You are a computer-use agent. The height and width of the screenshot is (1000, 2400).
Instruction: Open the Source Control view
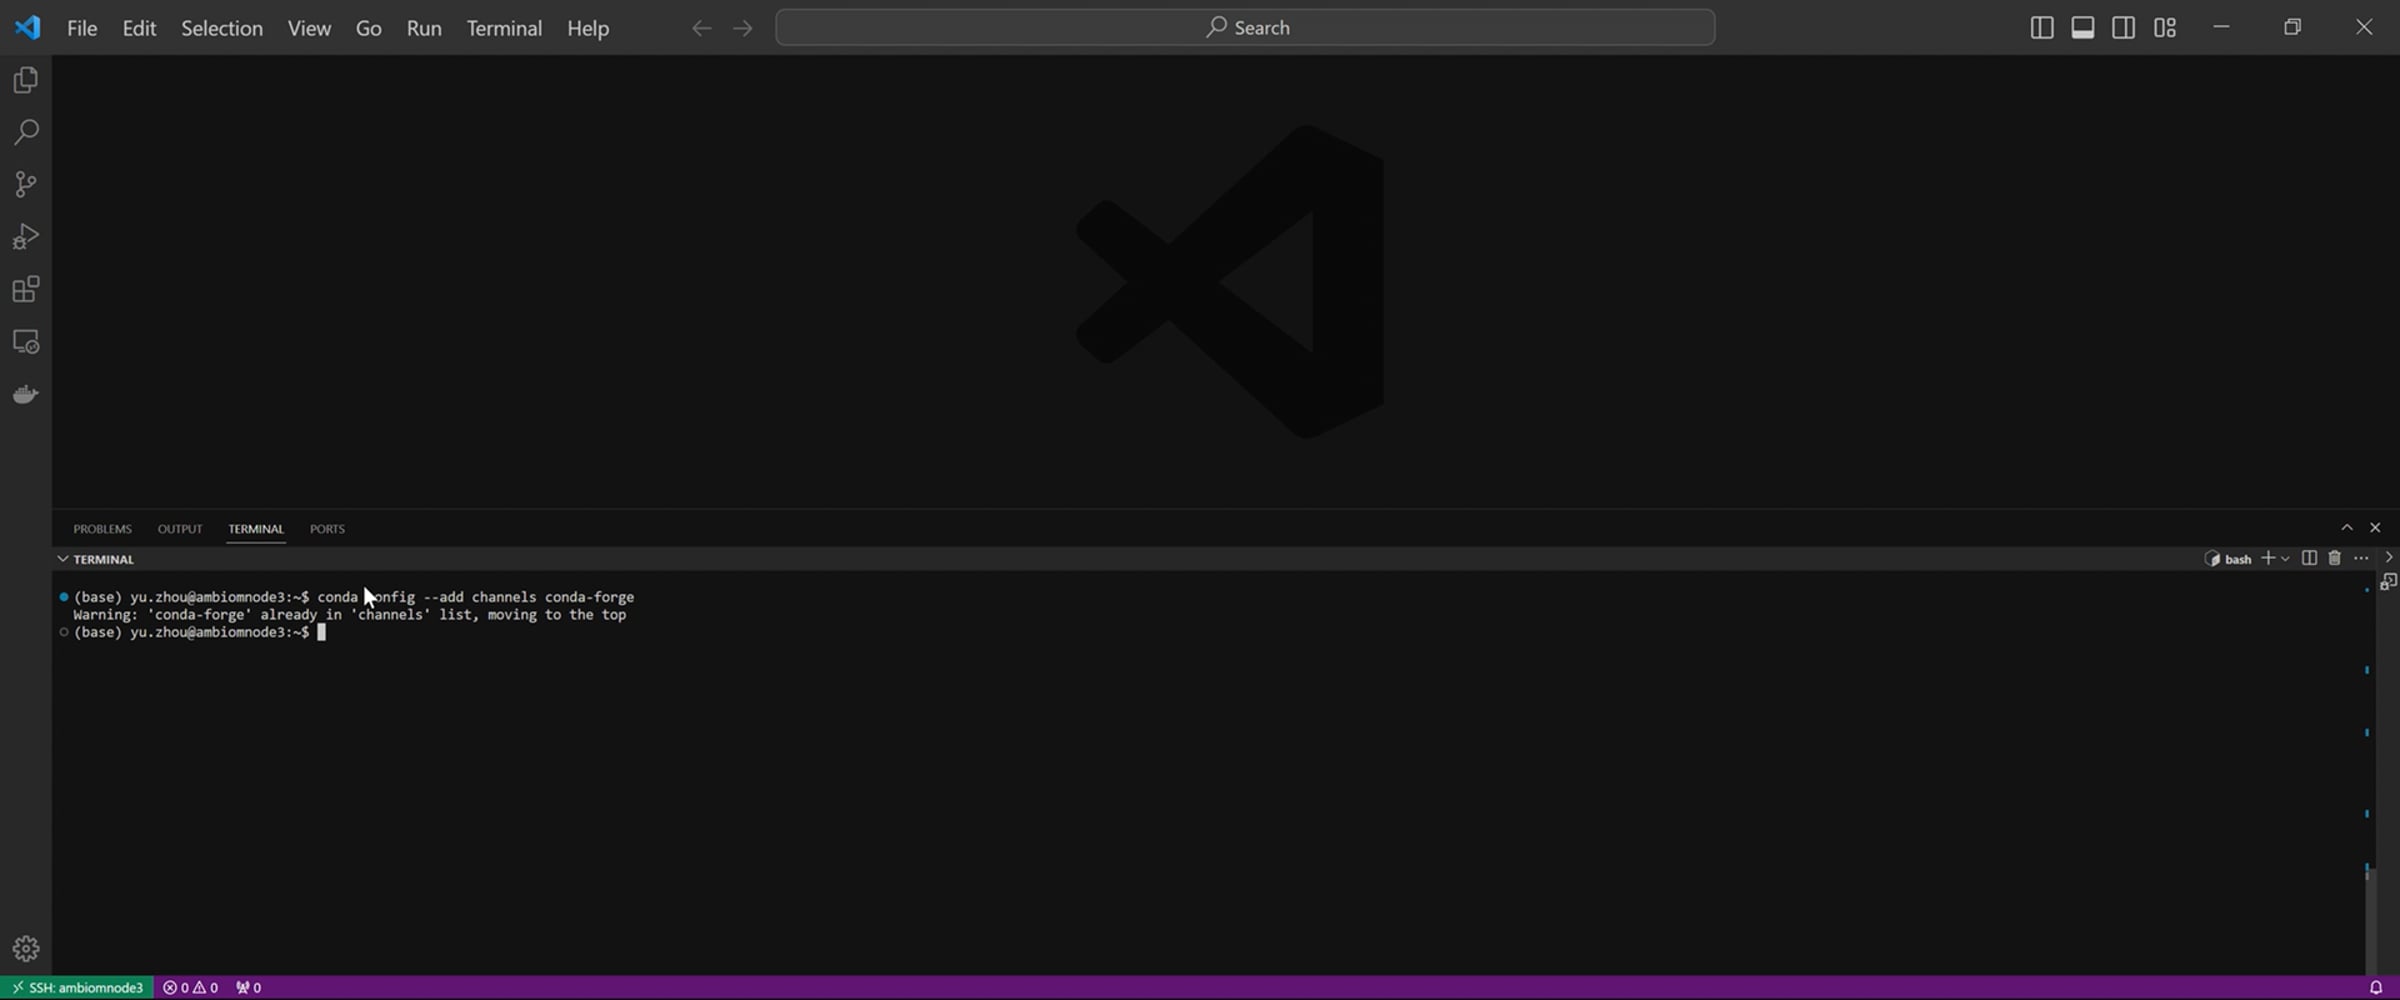click(26, 184)
